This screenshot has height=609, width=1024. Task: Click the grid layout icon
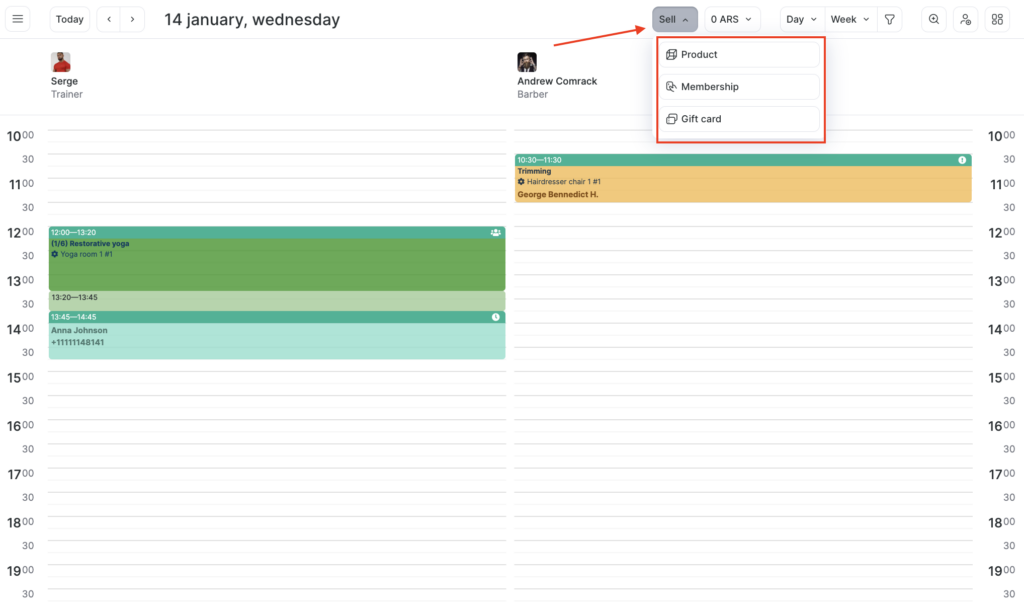coord(997,19)
